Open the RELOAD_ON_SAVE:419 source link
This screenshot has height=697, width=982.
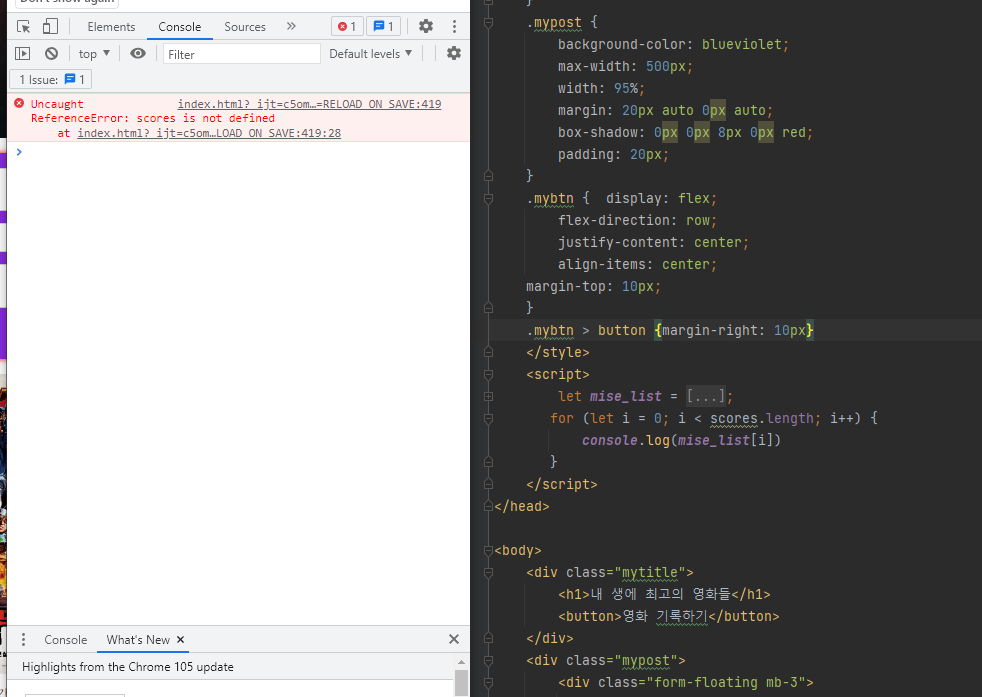coord(309,104)
